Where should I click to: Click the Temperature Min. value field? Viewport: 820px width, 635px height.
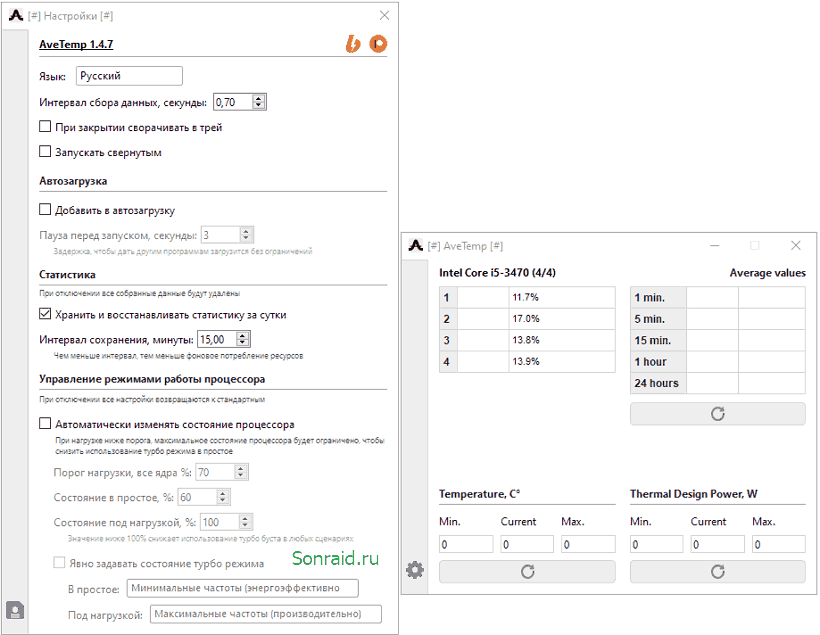pyautogui.click(x=466, y=544)
